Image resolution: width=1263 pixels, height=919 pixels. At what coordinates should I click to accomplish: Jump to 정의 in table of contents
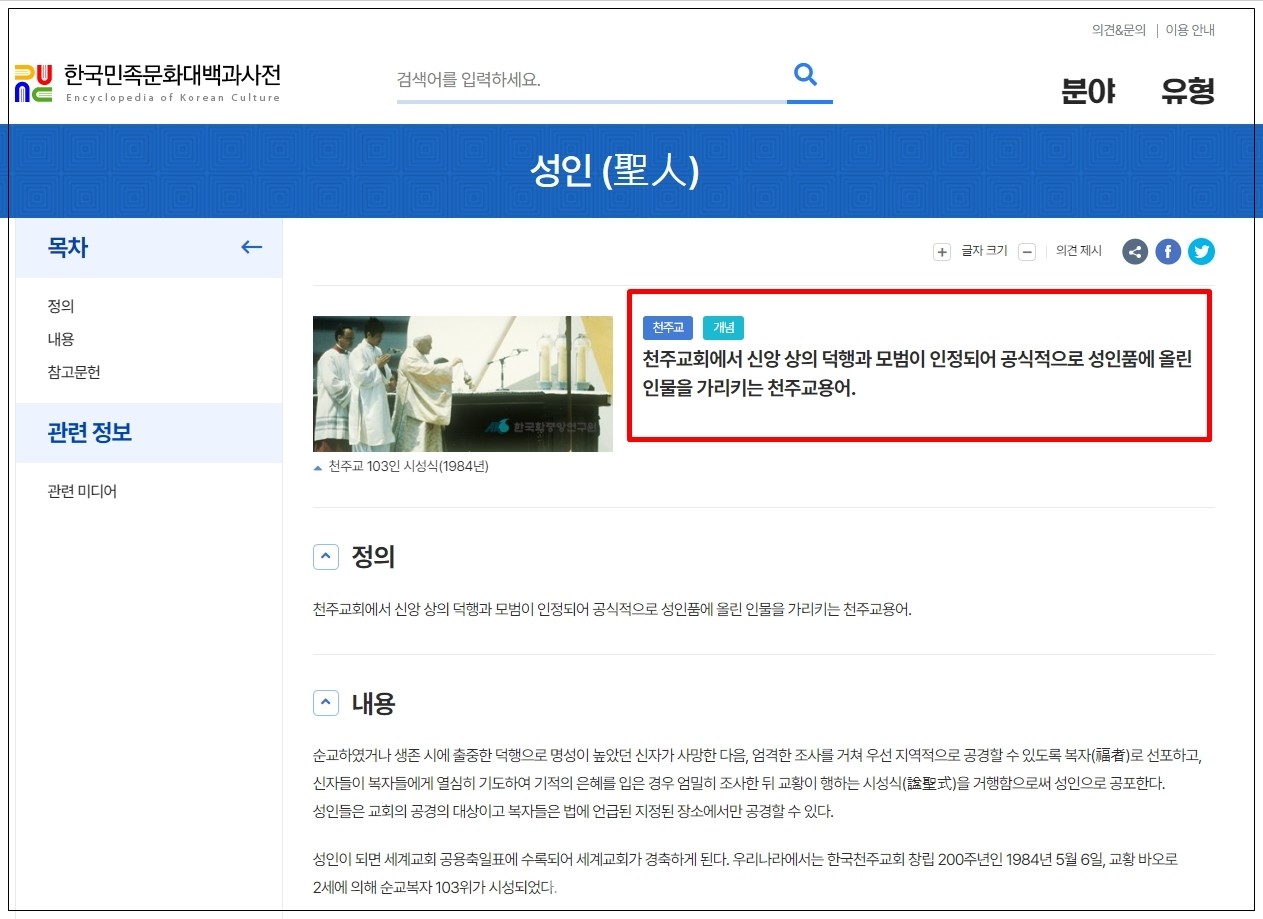point(61,306)
